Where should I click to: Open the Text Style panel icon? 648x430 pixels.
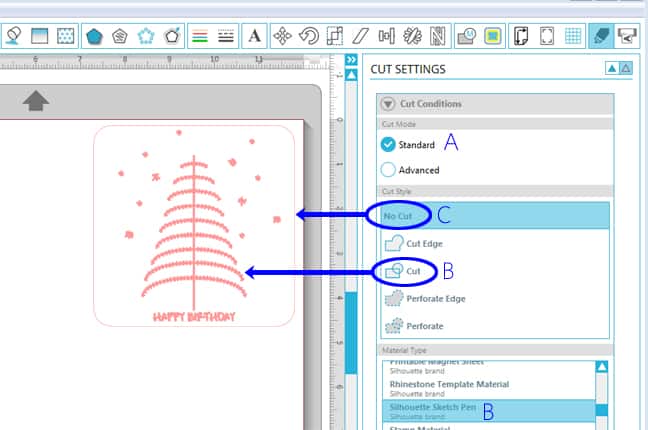coord(255,36)
